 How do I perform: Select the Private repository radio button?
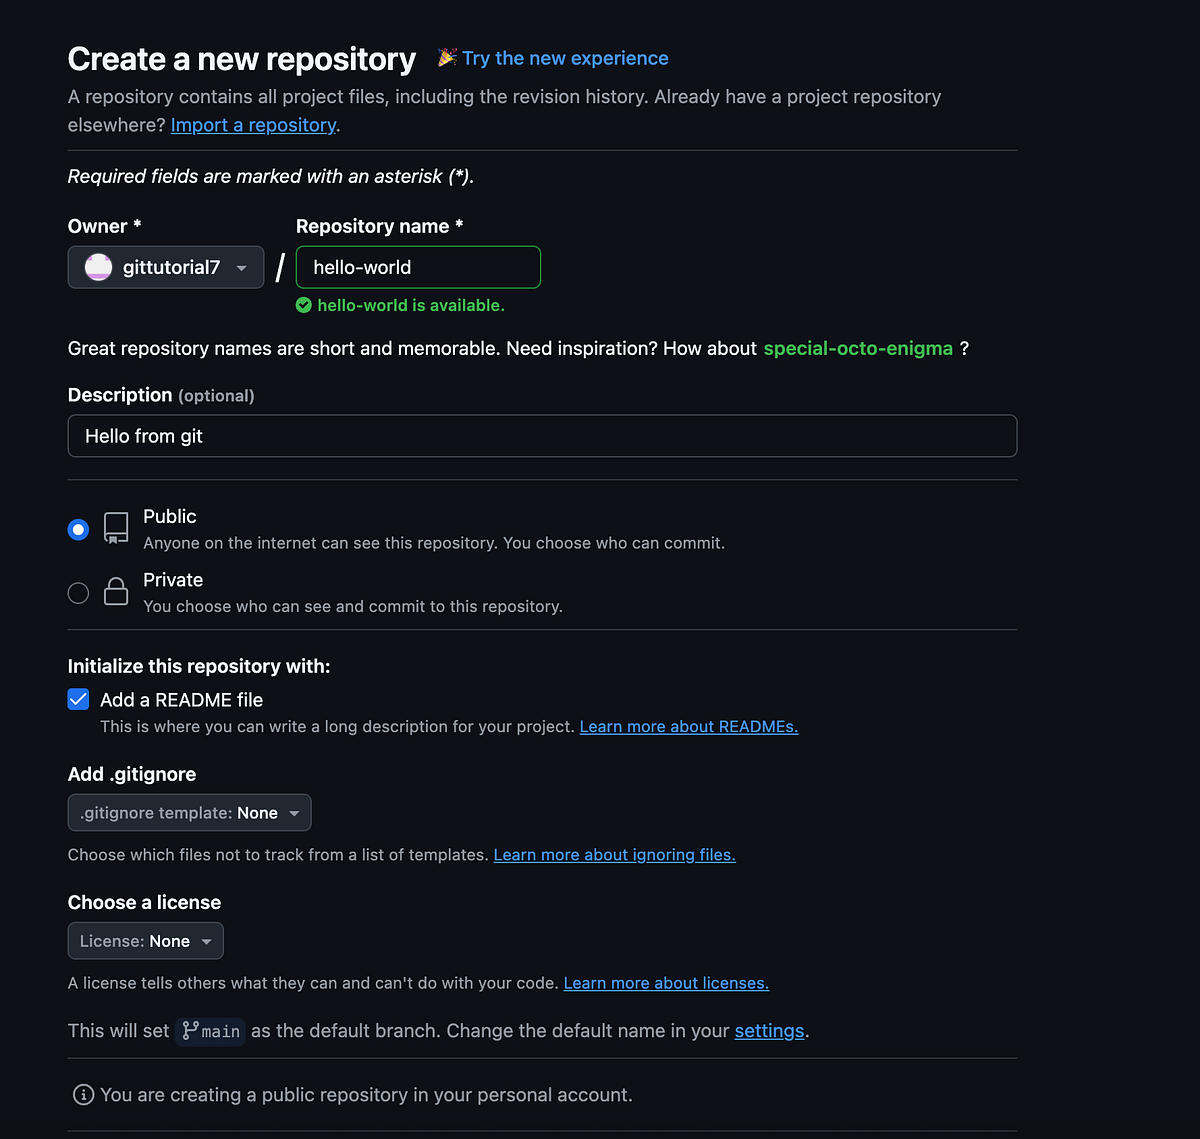[x=78, y=592]
